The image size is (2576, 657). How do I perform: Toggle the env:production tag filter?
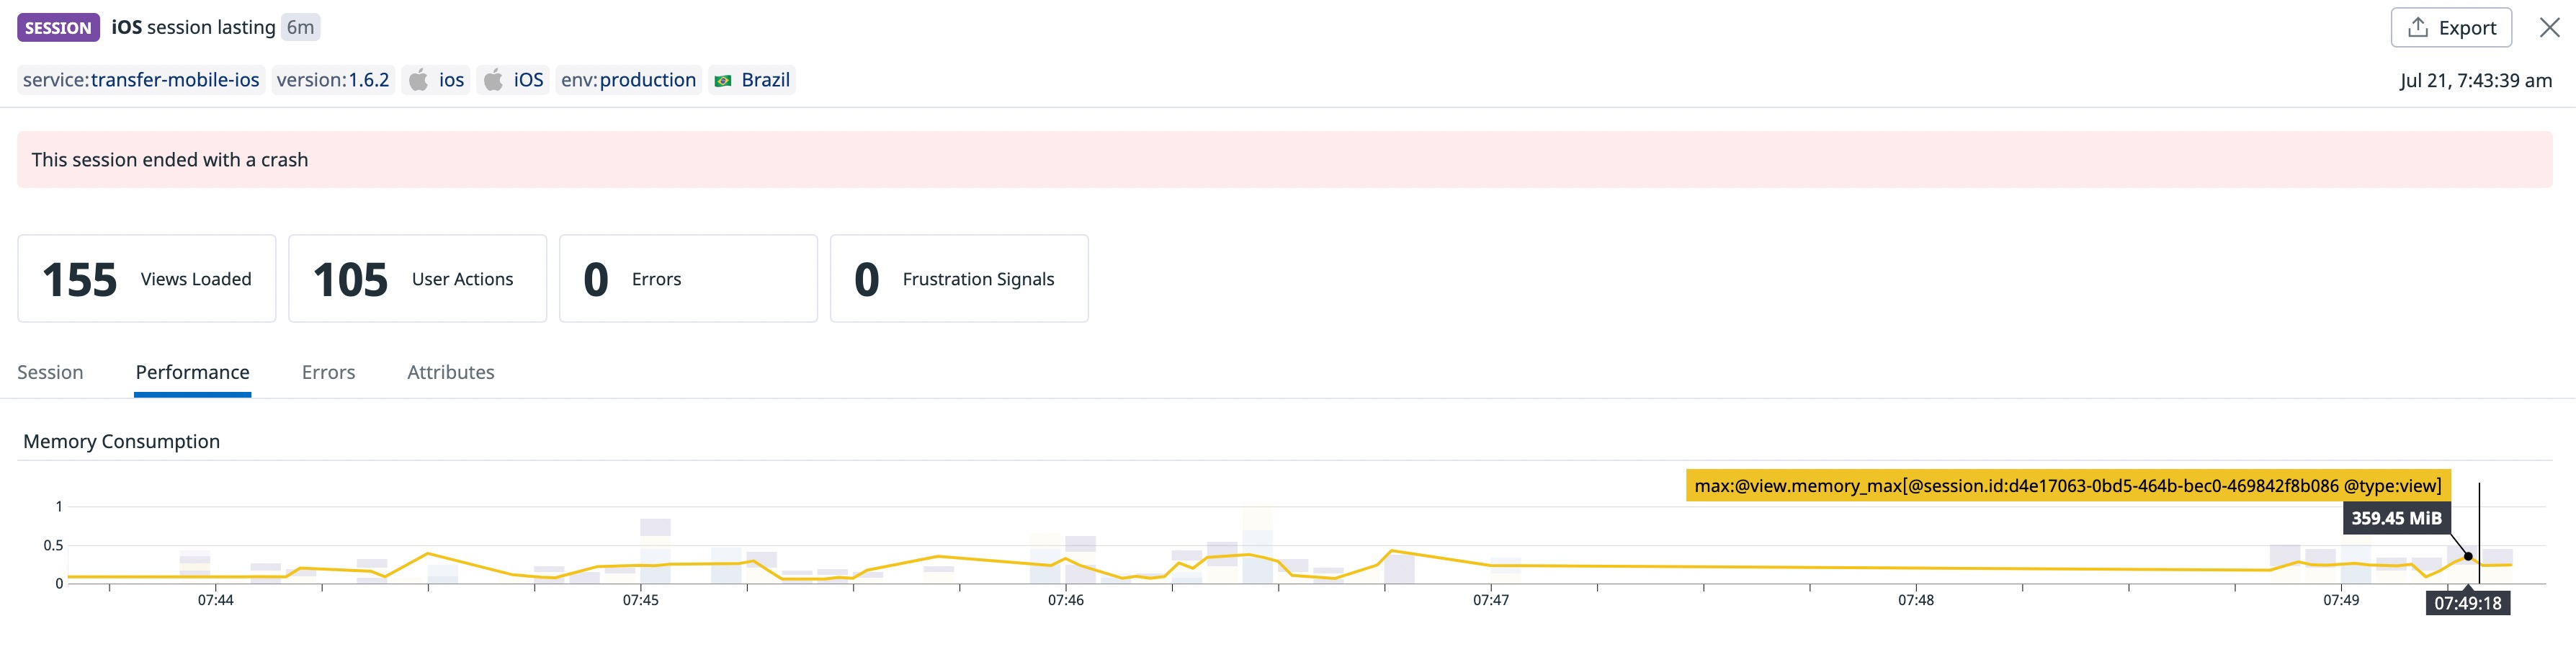click(628, 80)
